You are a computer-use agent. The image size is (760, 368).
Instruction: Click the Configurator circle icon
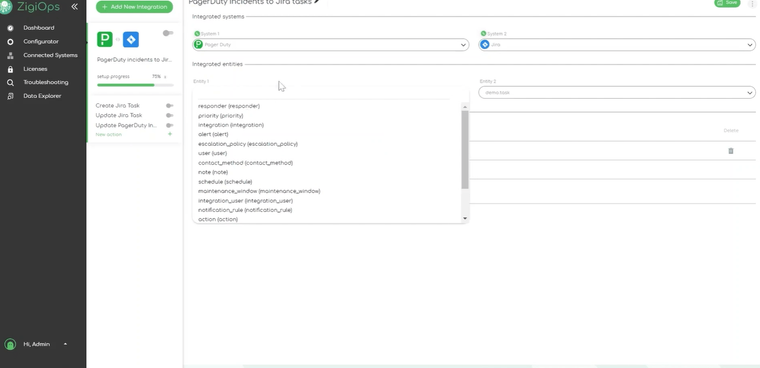[10, 42]
